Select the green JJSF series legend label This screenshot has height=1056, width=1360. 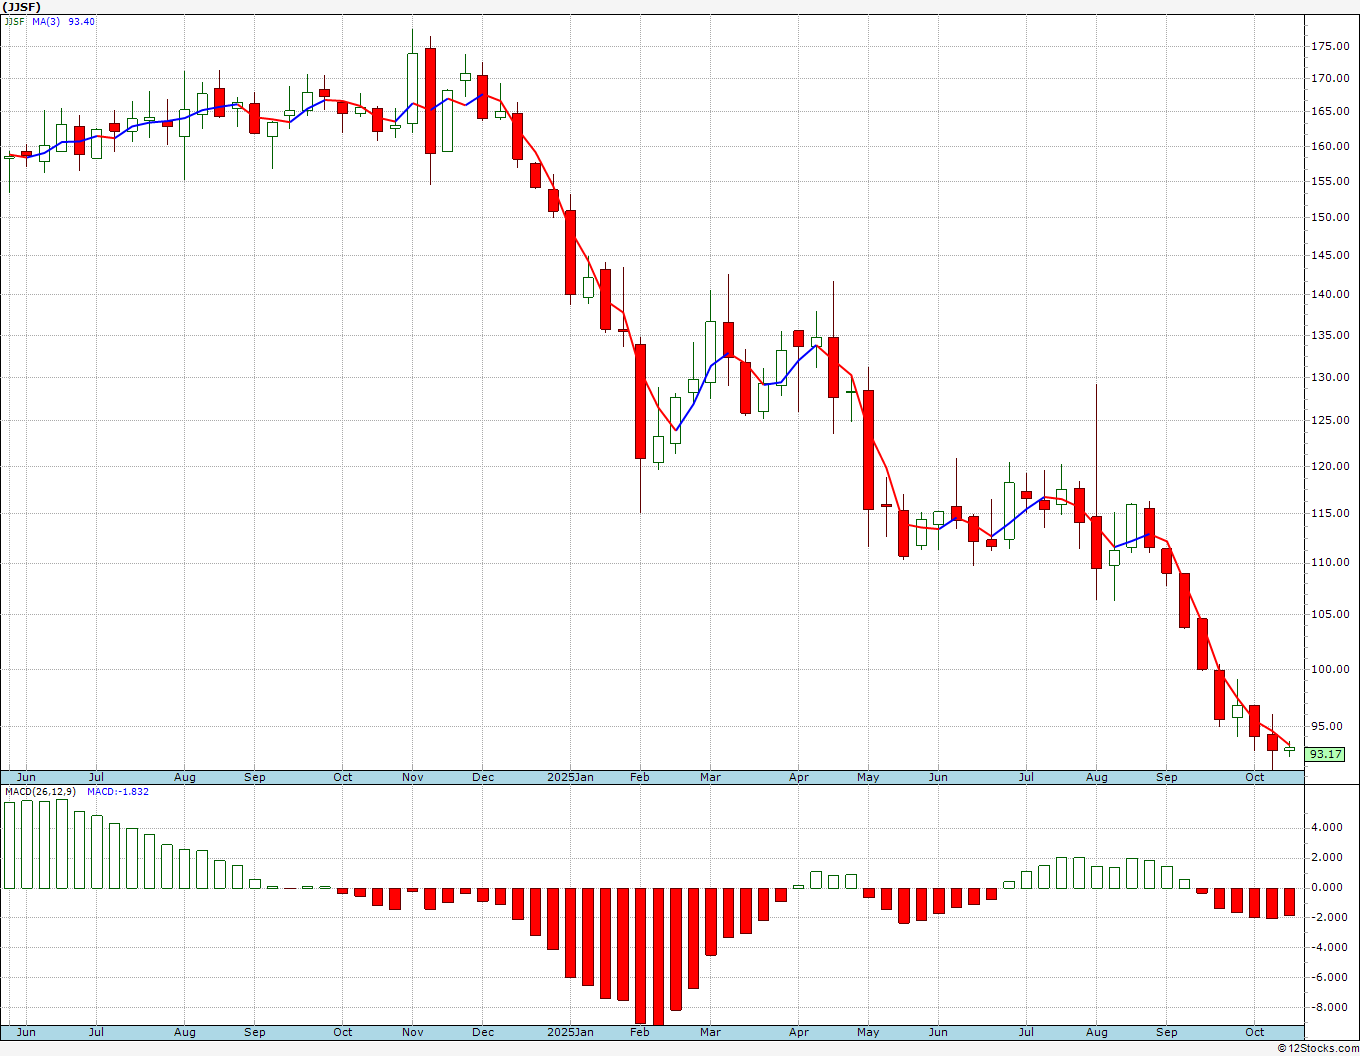(x=14, y=21)
